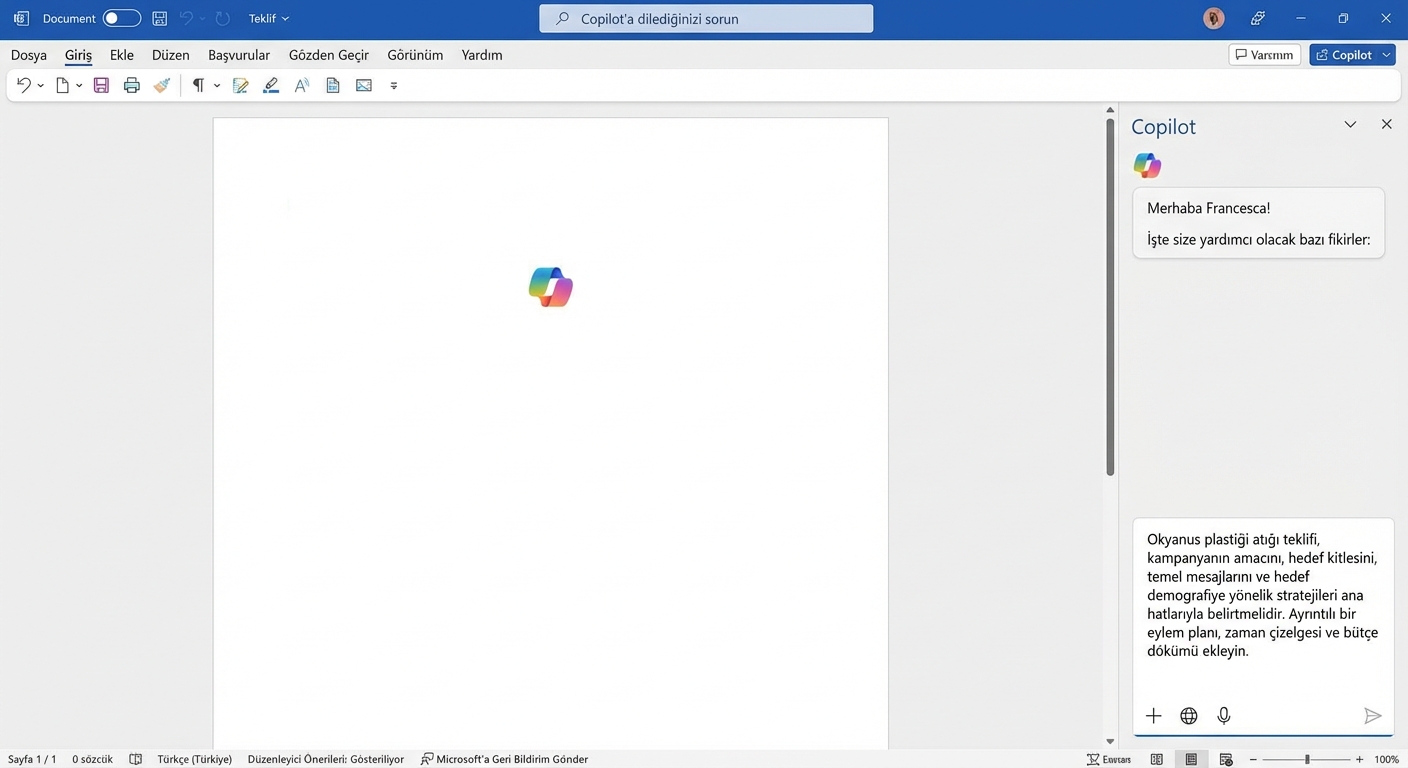Open the Gözden Geçir tab
Viewport: 1408px width, 768px height.
tap(328, 55)
